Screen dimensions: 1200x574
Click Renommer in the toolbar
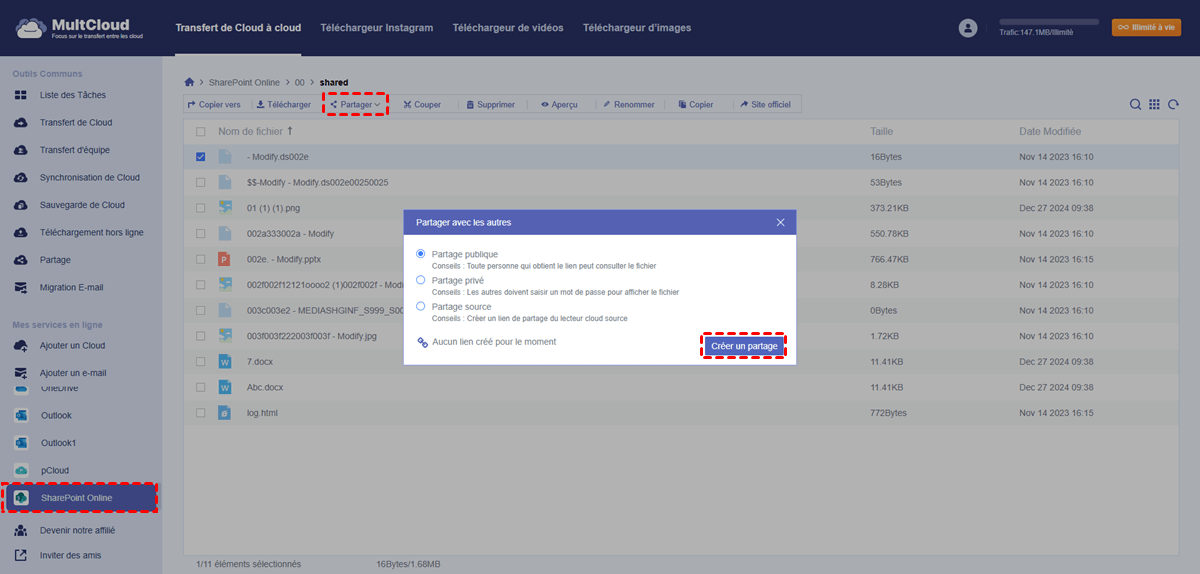[629, 104]
